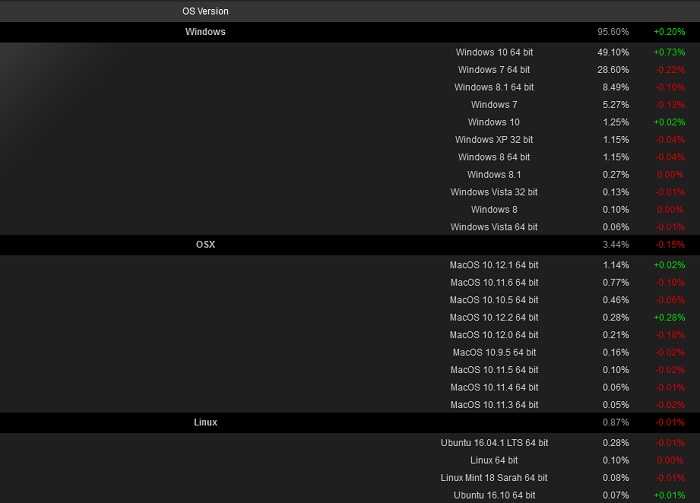The width and height of the screenshot is (700, 503).
Task: Click the MacOS 10.12.1 64 bit entry
Action: pyautogui.click(x=494, y=265)
